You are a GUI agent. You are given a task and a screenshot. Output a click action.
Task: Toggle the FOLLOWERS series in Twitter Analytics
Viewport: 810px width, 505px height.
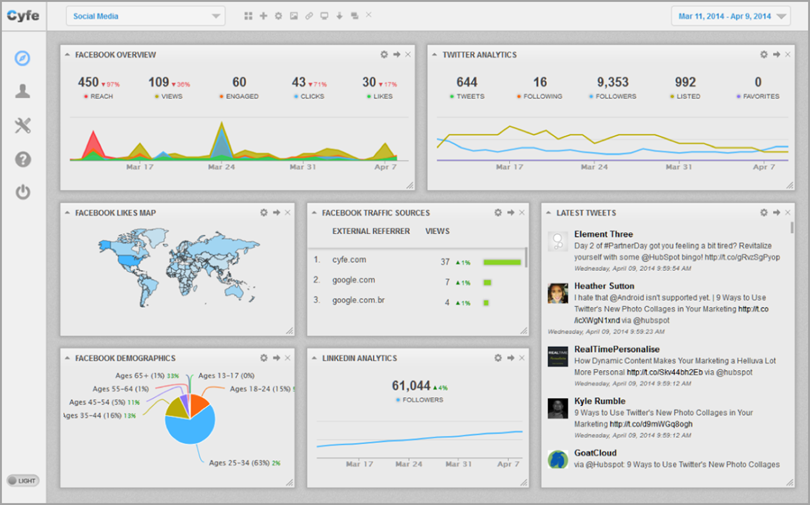(x=613, y=97)
